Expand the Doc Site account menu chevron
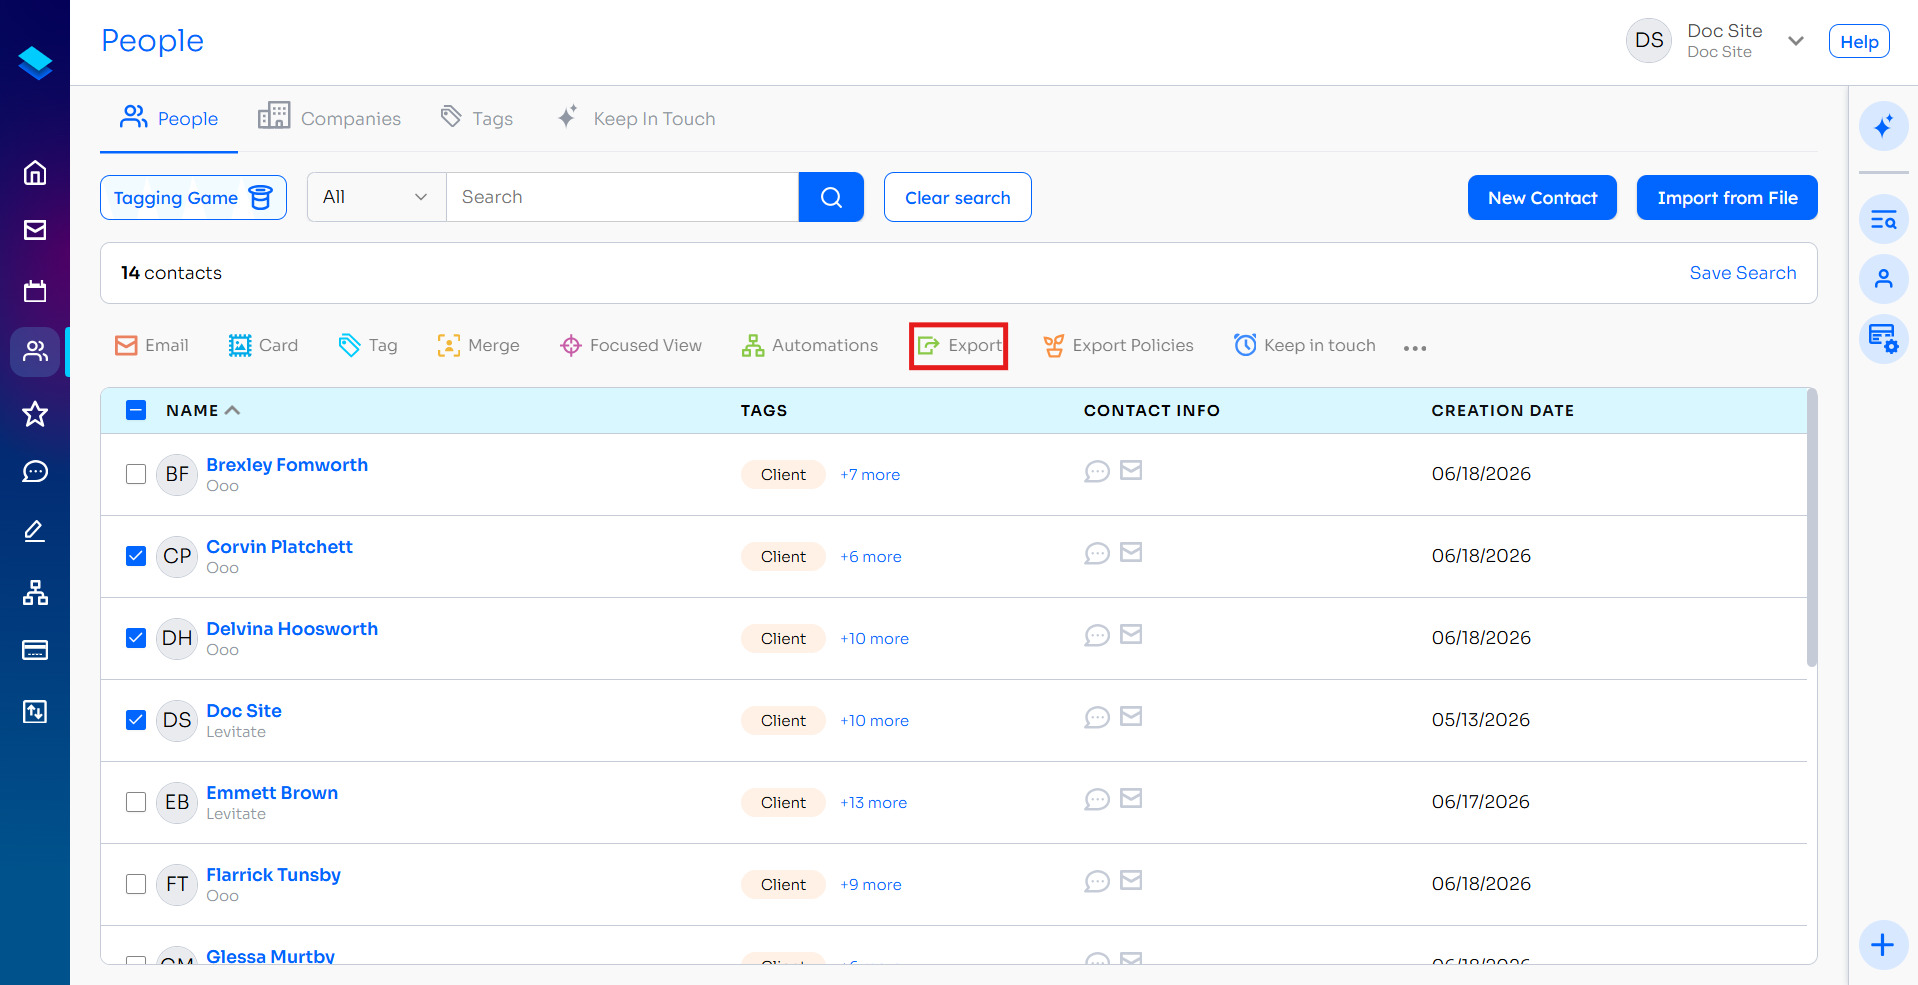1918x985 pixels. coord(1796,41)
